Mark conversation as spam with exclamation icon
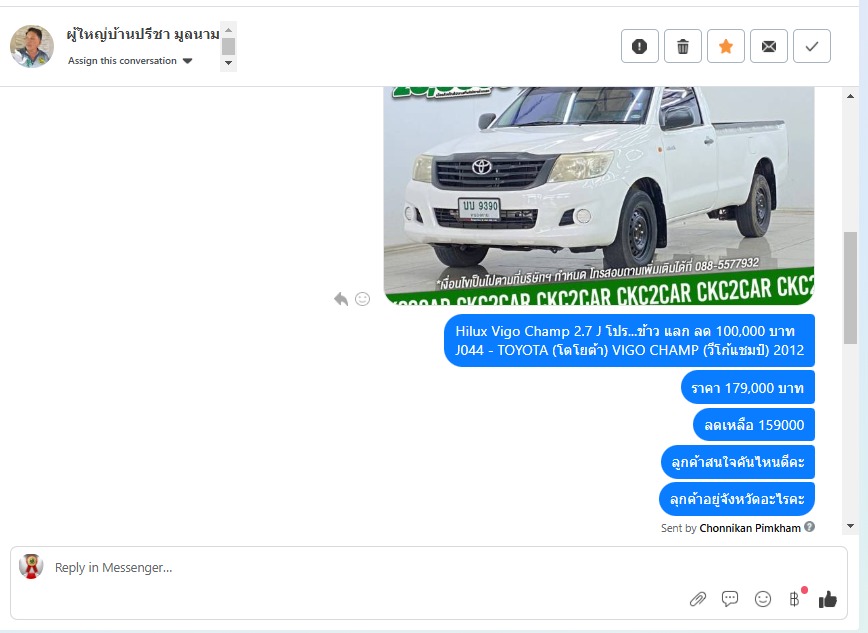This screenshot has height=633, width=868. pos(640,46)
